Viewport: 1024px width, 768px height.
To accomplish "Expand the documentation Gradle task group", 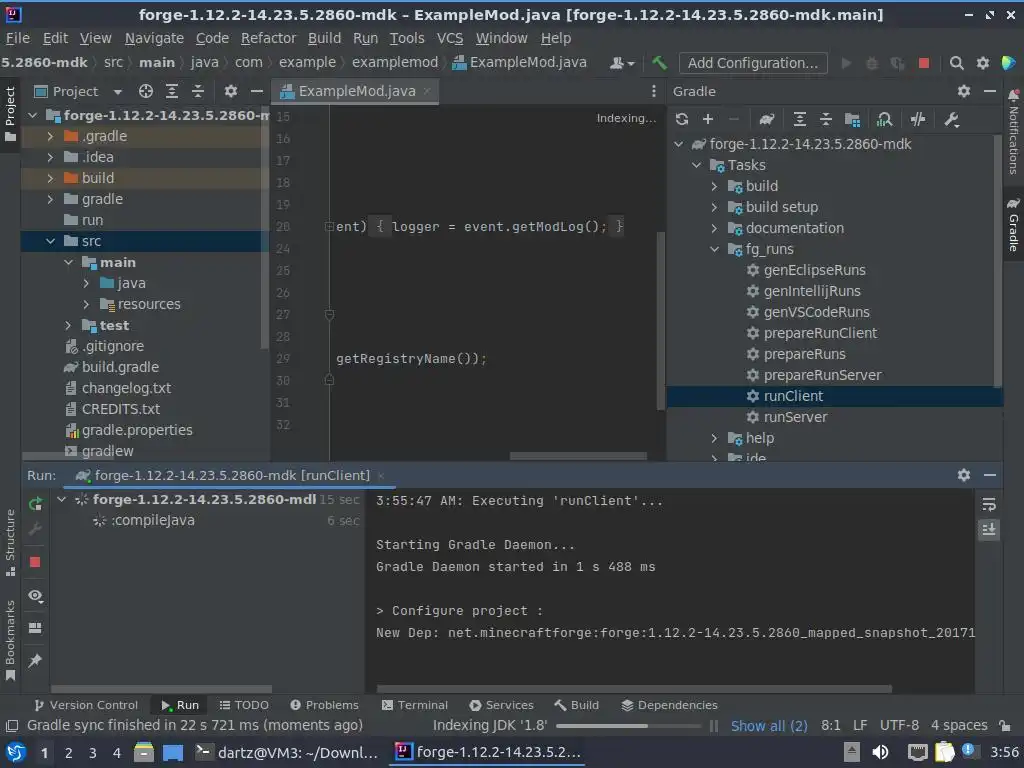I will [714, 228].
